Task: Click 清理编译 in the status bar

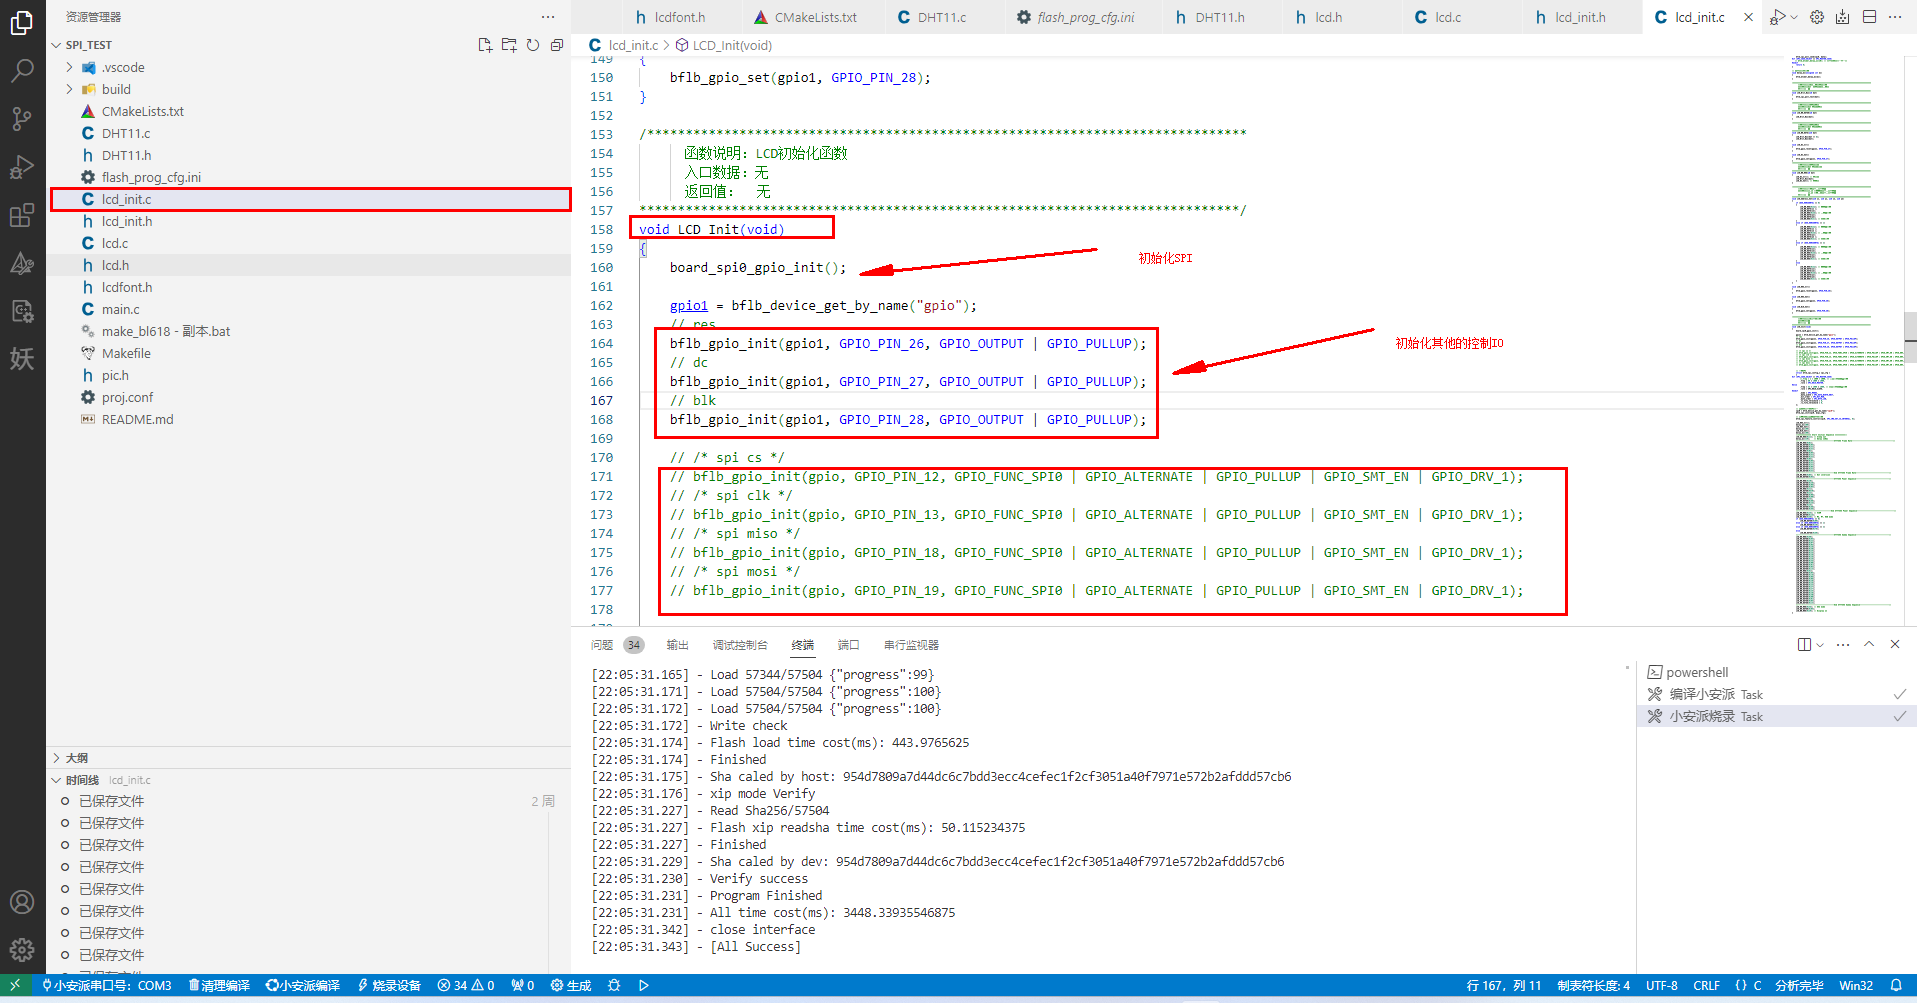Action: point(219,985)
